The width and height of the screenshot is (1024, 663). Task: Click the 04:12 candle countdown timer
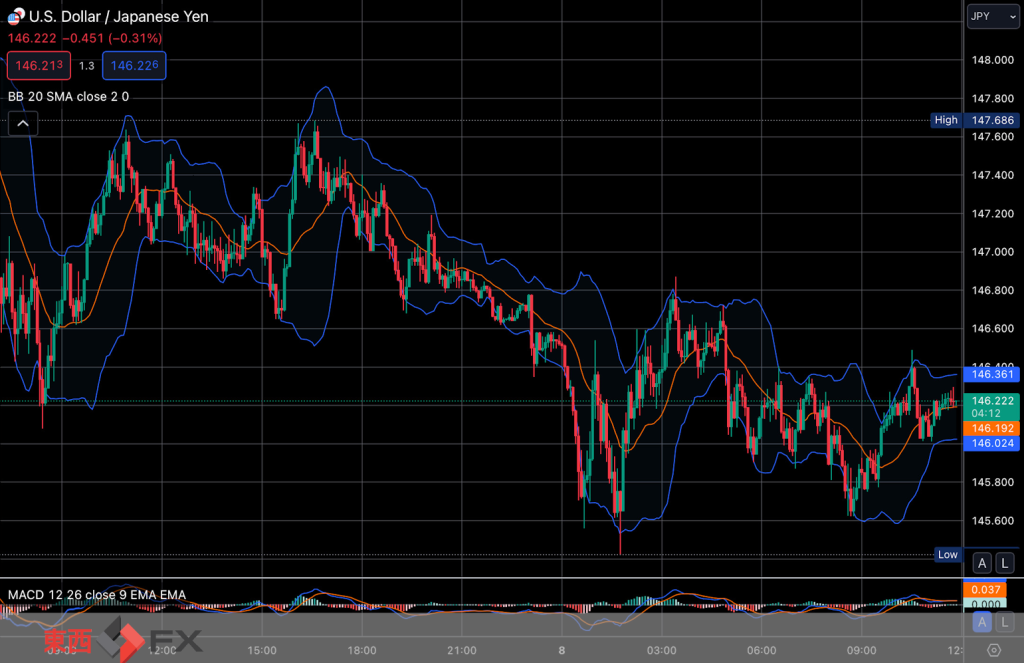tap(985, 413)
